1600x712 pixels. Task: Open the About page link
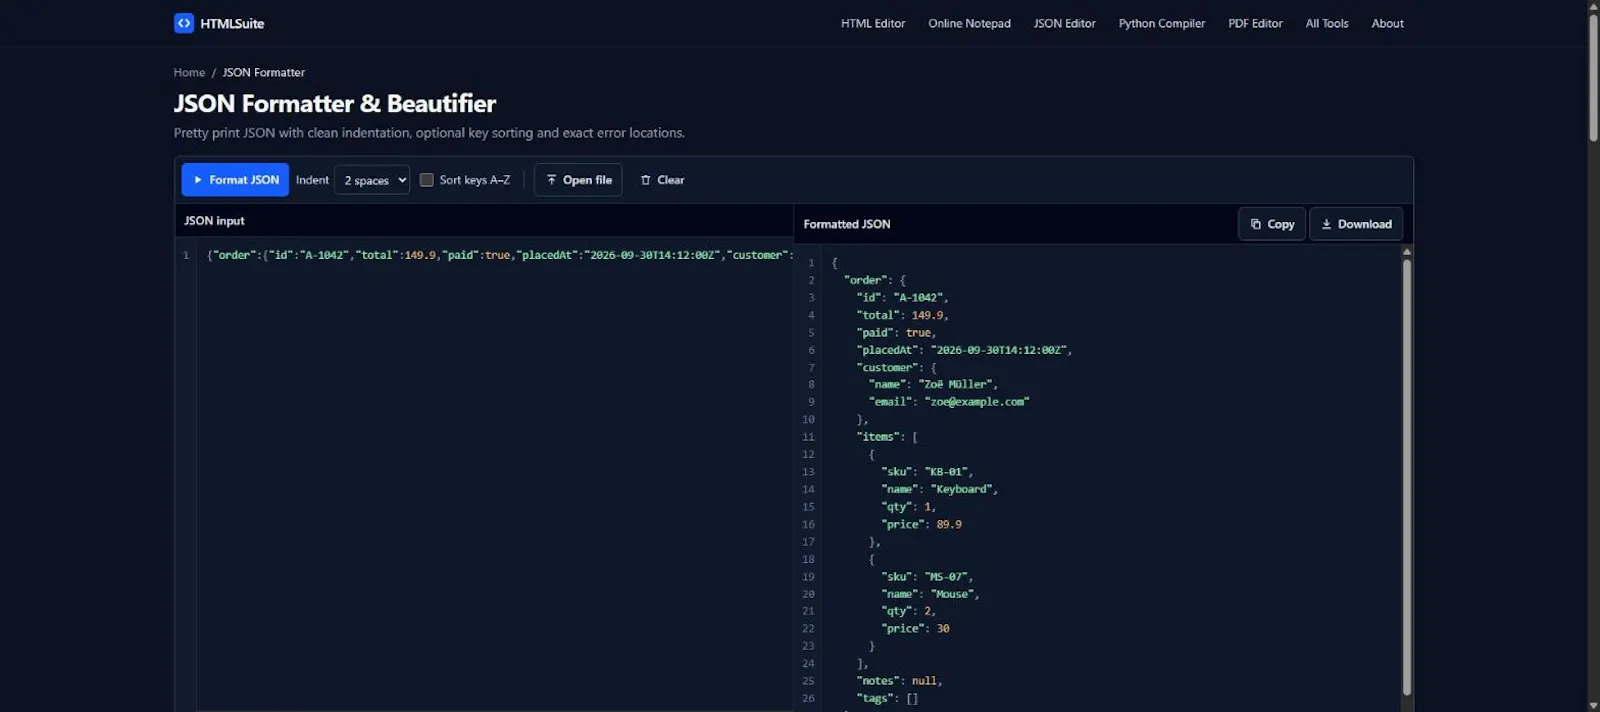pyautogui.click(x=1387, y=23)
